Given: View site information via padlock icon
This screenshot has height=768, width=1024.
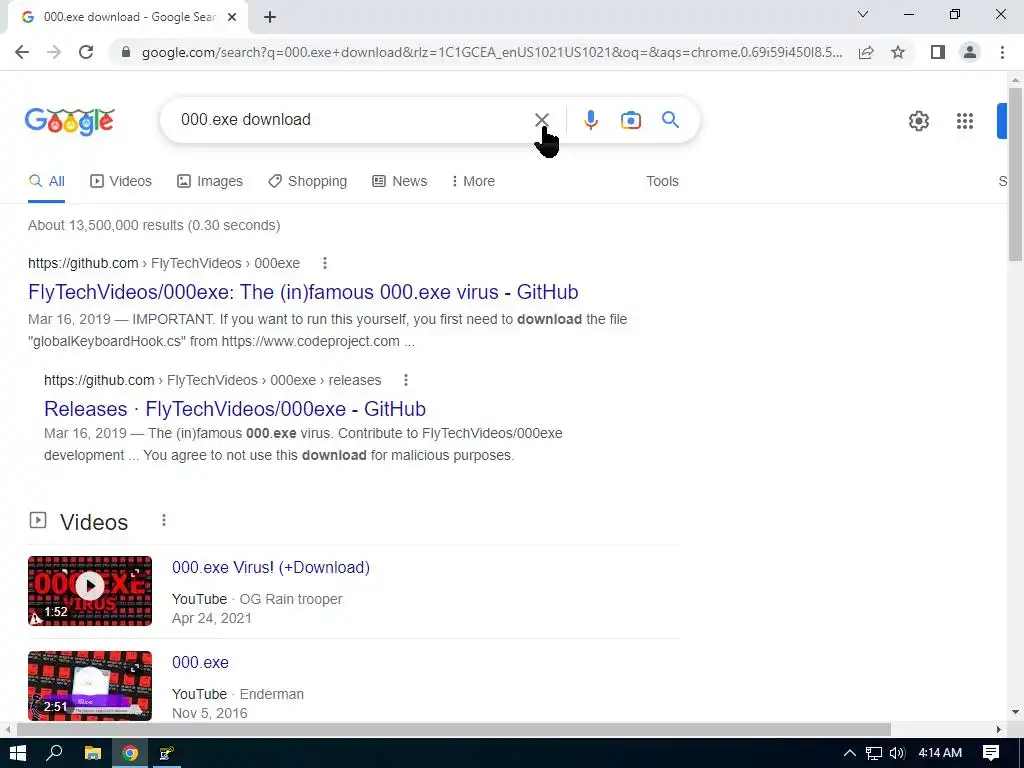Looking at the screenshot, I should point(126,52).
